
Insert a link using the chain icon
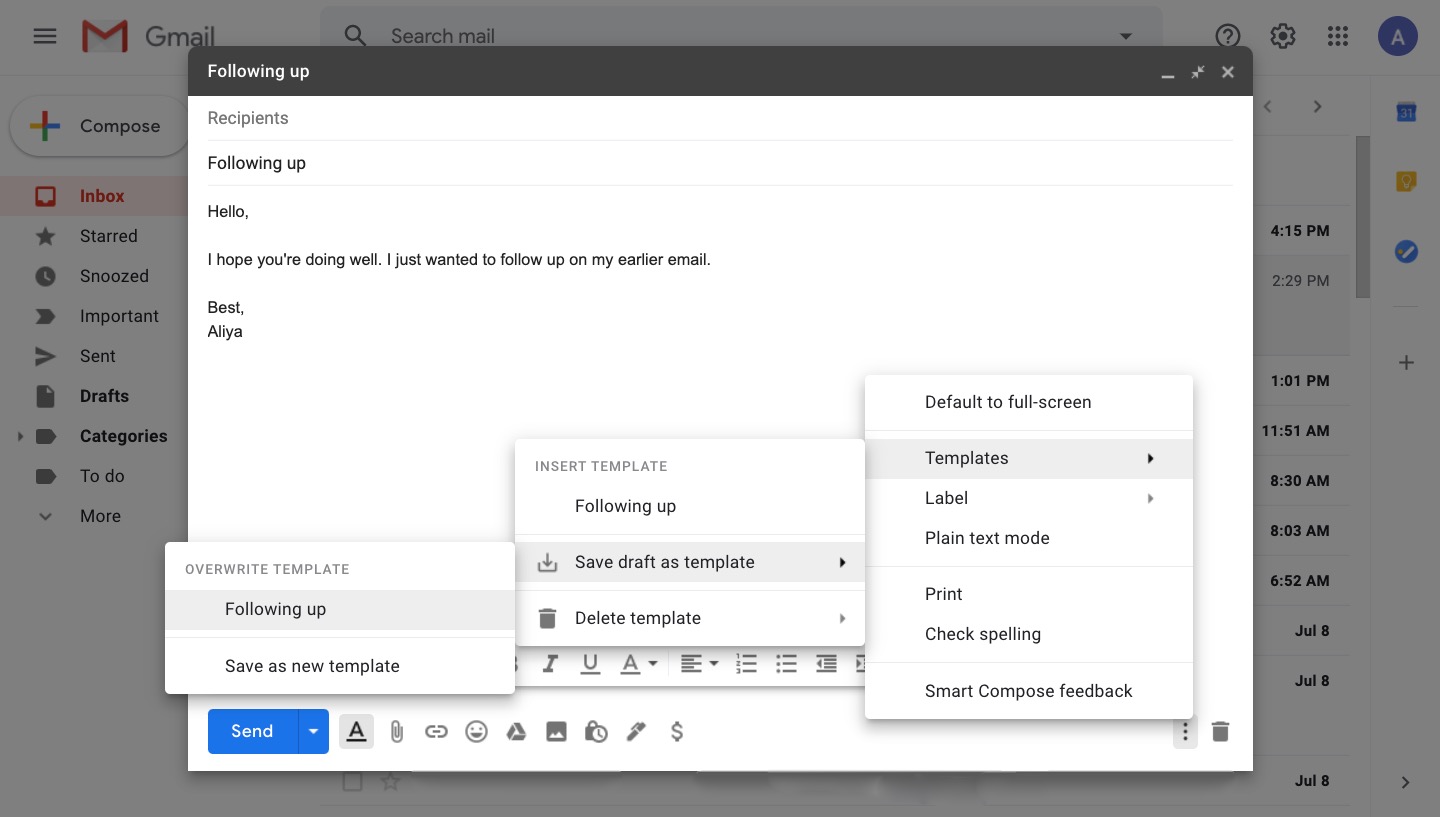point(436,732)
